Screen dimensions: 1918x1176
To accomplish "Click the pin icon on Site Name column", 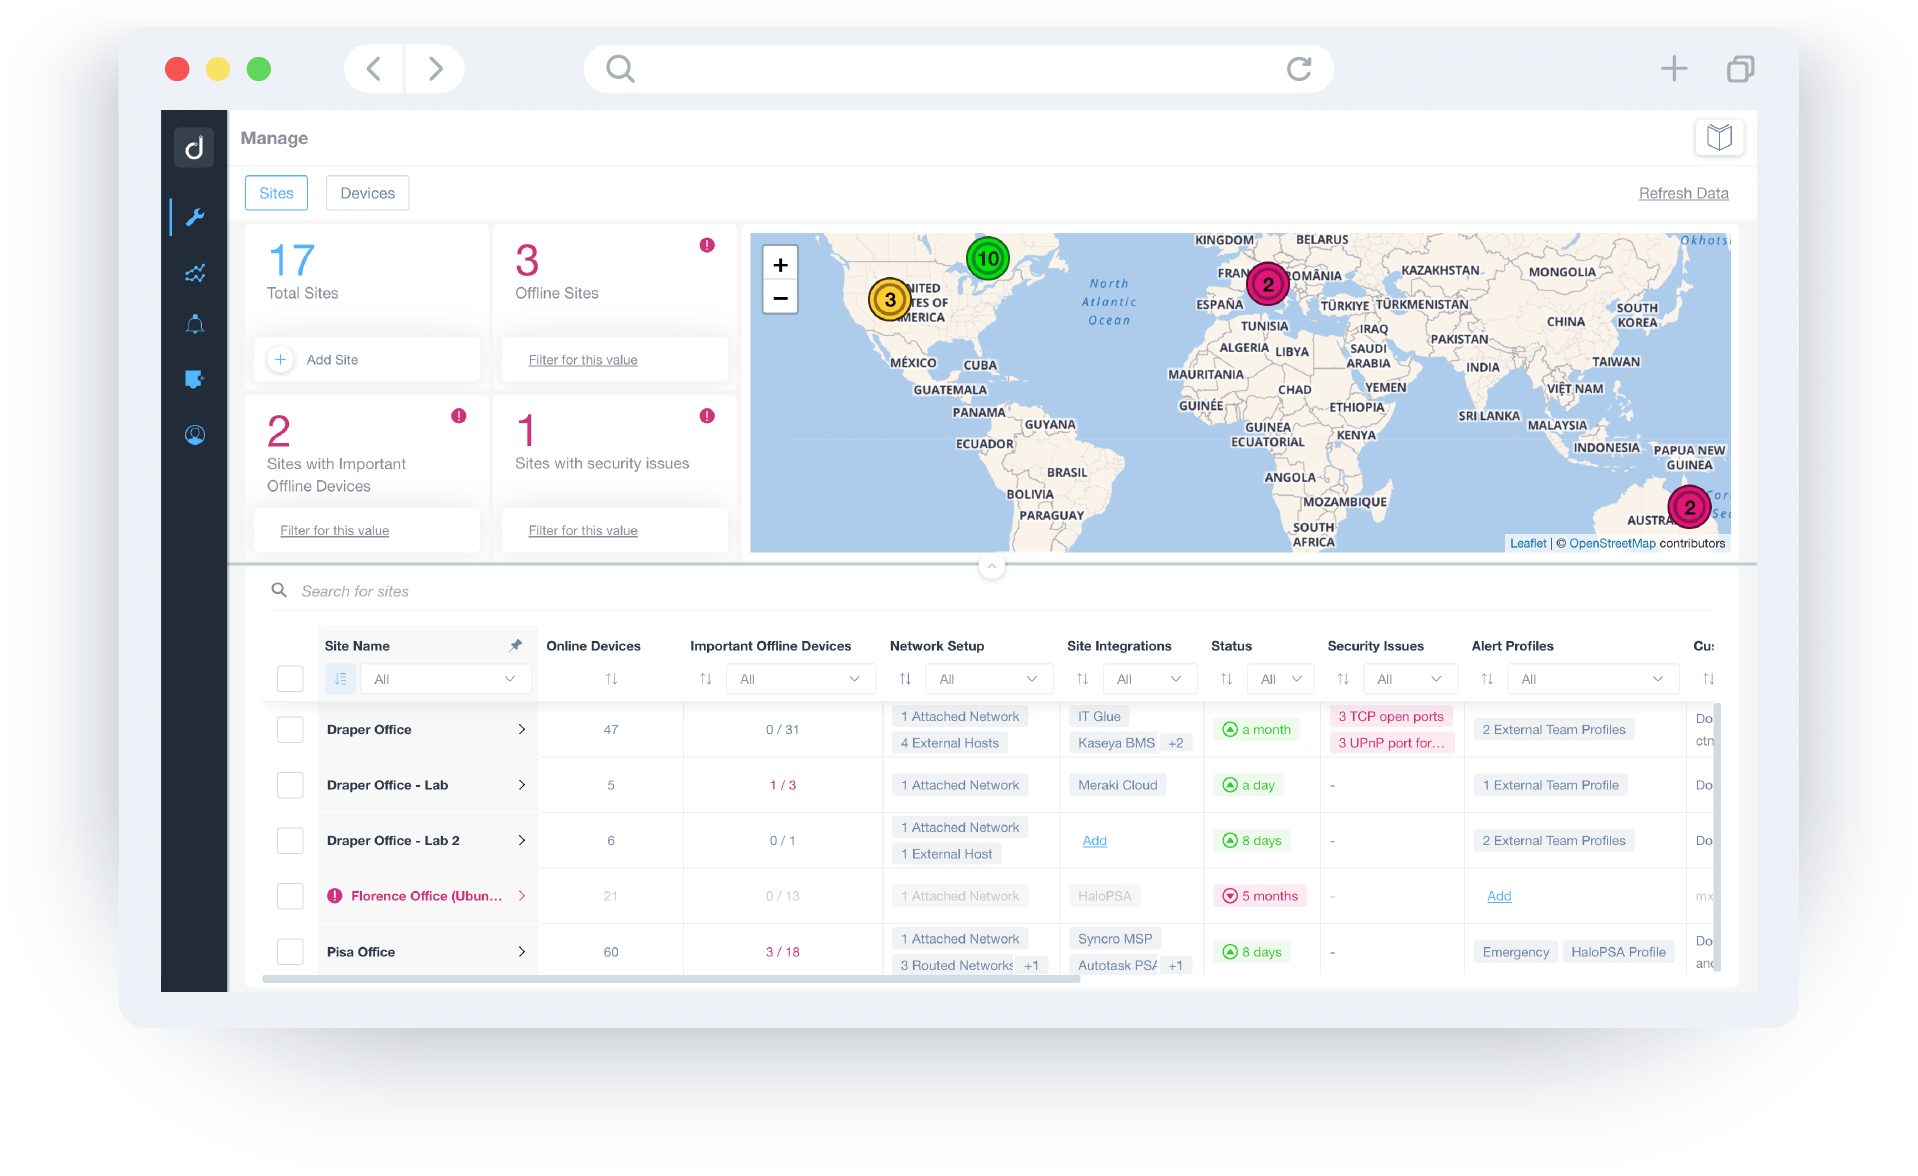I will click(516, 646).
